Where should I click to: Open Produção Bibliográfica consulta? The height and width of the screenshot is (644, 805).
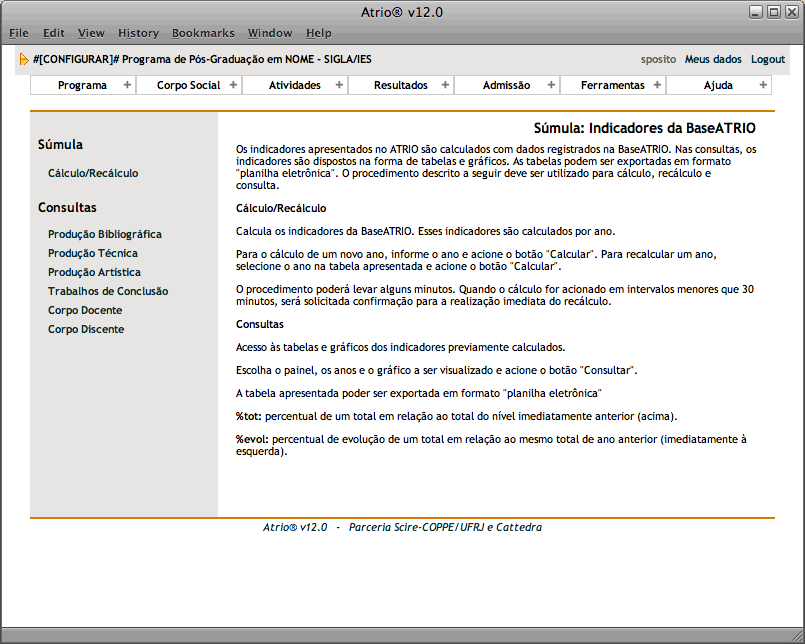[x=104, y=234]
